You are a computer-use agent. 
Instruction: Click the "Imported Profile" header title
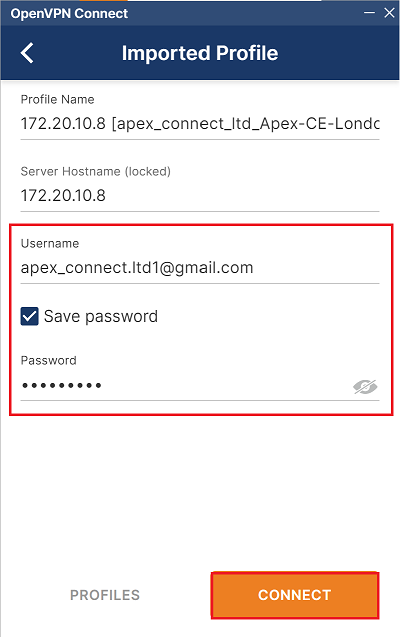pyautogui.click(x=200, y=53)
